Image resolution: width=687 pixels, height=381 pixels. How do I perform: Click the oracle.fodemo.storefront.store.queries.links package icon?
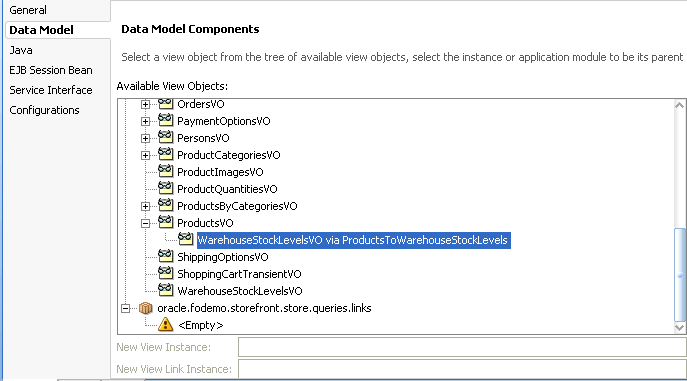[145, 308]
